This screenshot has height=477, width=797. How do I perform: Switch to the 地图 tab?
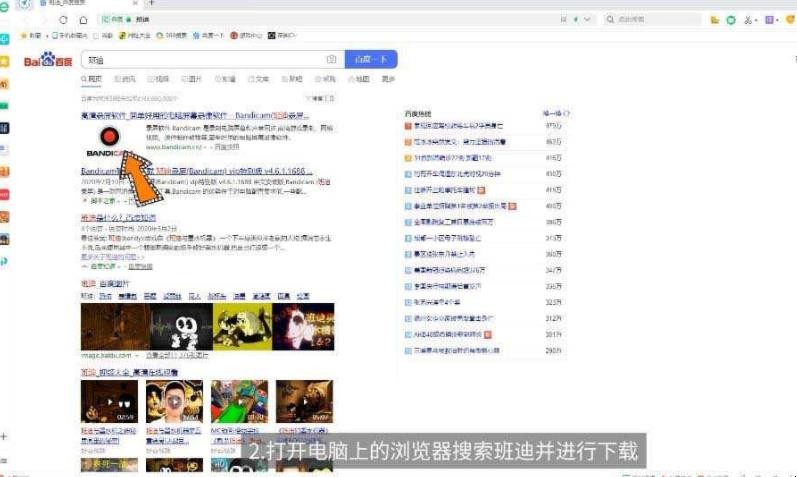[x=359, y=79]
